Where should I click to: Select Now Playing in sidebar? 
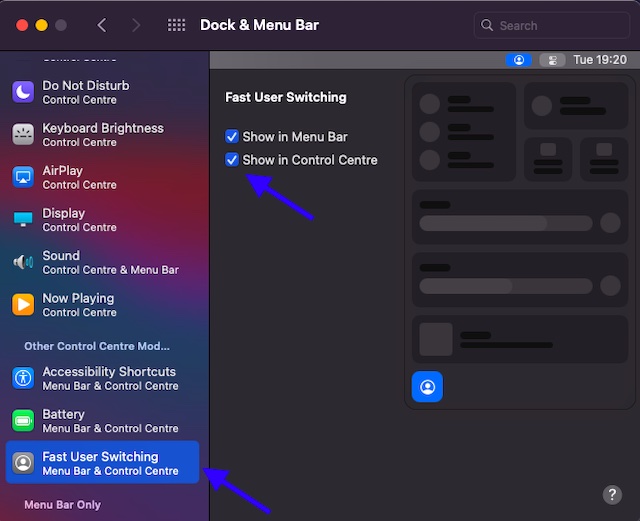[102, 304]
